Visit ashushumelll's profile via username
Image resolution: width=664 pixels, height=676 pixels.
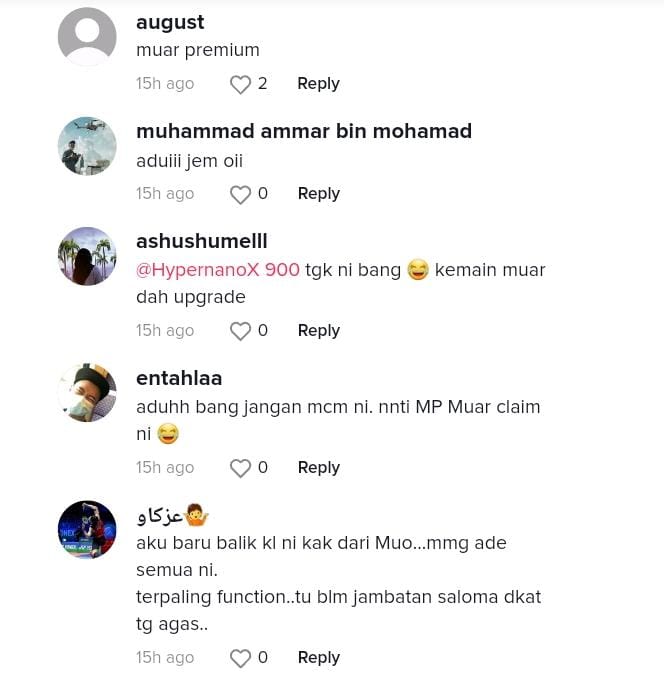[202, 241]
